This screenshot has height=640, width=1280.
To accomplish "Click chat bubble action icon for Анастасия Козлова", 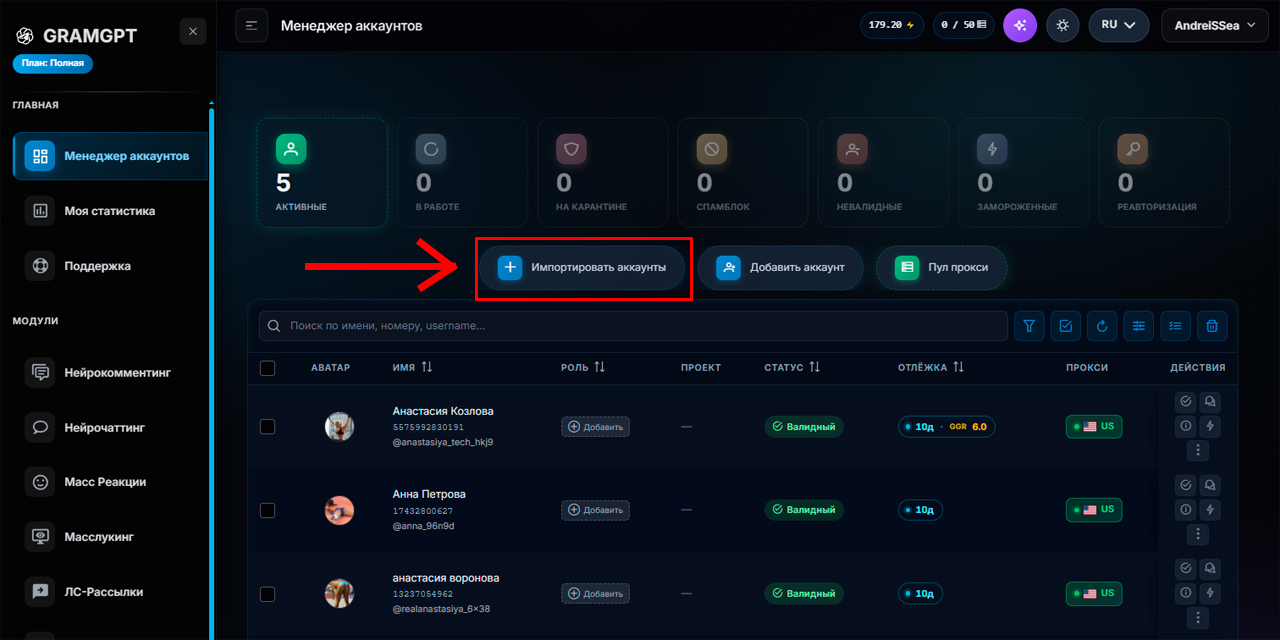I will click(x=1210, y=401).
